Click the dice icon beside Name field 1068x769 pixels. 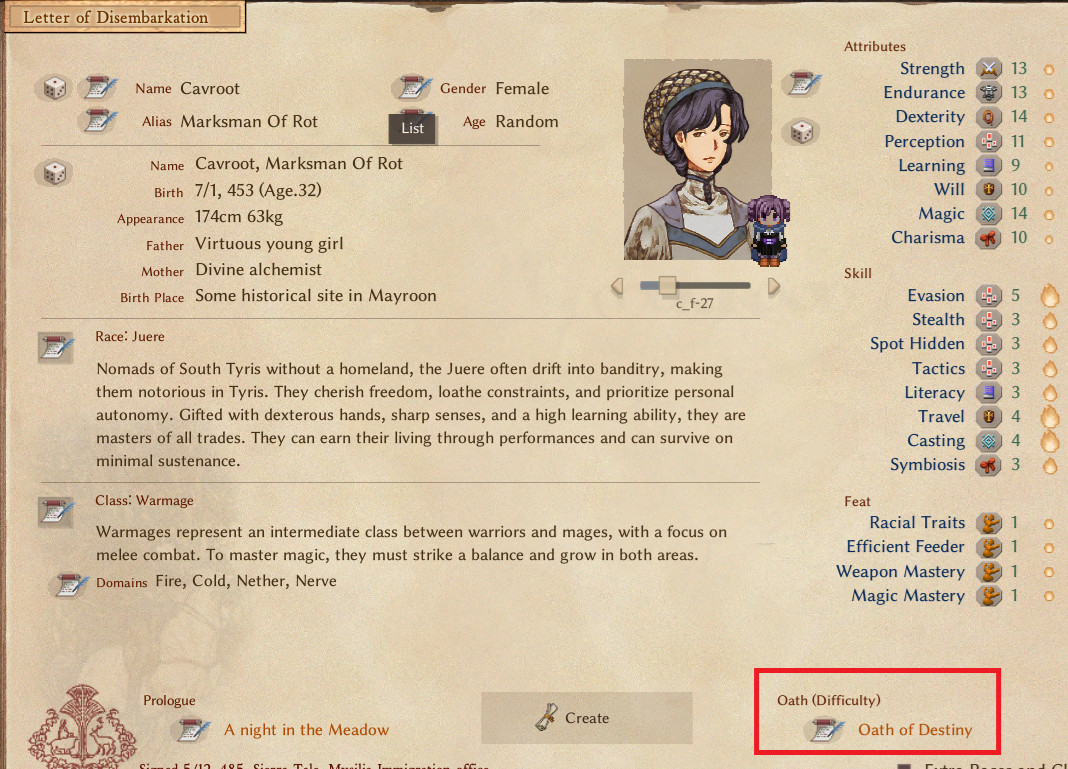(x=54, y=88)
